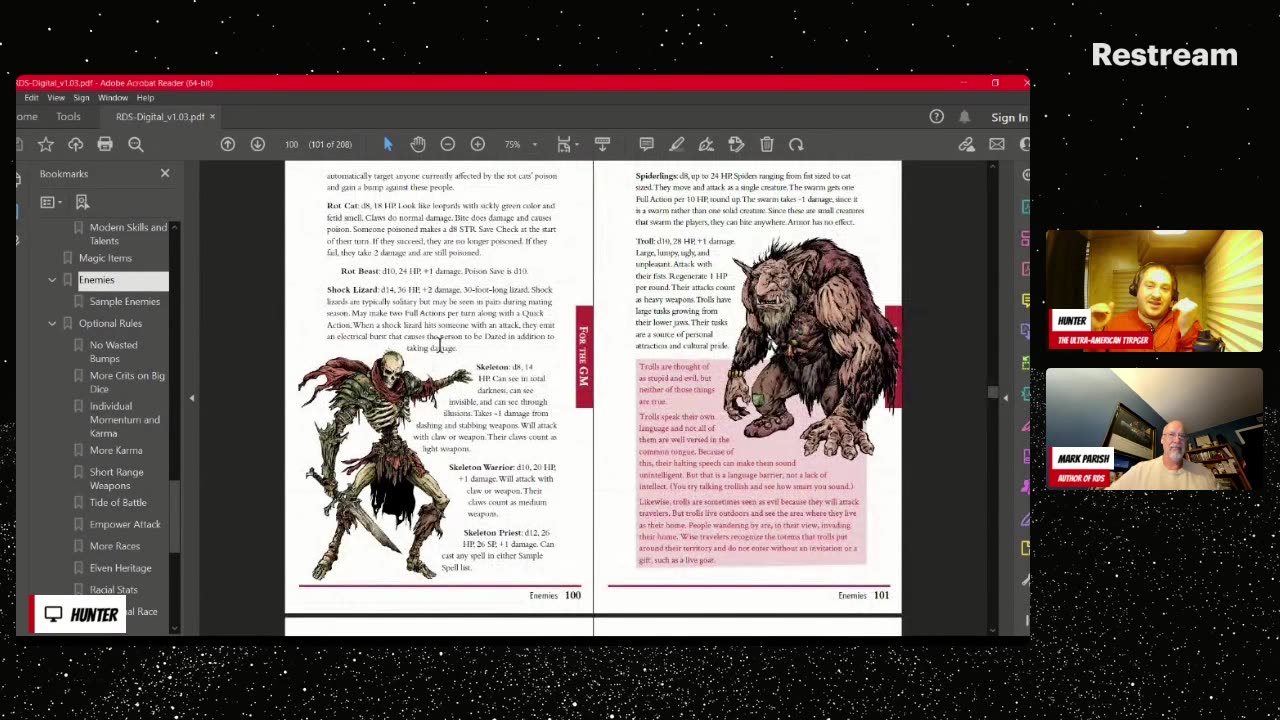The width and height of the screenshot is (1280, 720).
Task: Click the fit page scrolling icon
Action: (x=564, y=144)
